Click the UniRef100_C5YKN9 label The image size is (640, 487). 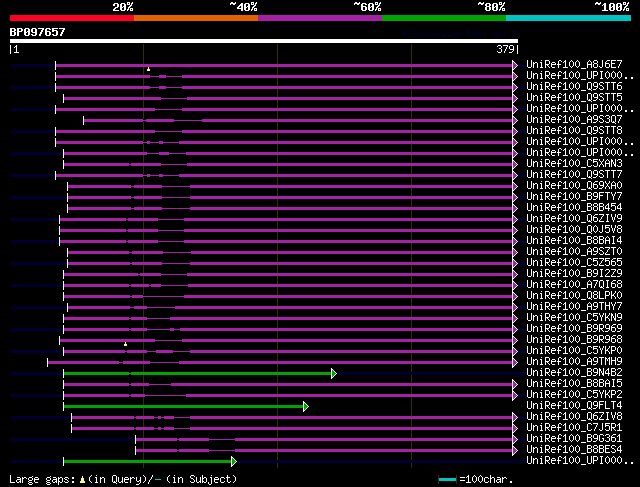click(574, 318)
